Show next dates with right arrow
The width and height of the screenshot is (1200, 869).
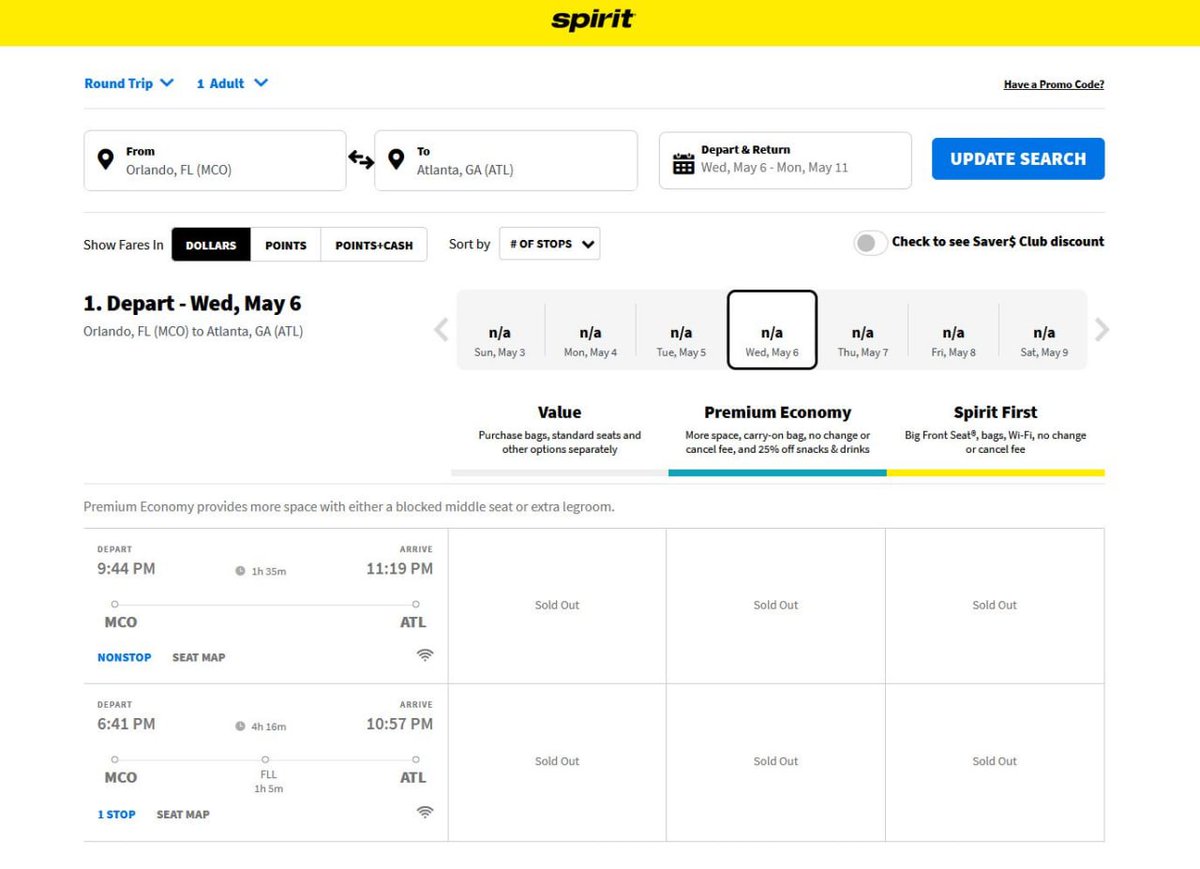point(1102,330)
